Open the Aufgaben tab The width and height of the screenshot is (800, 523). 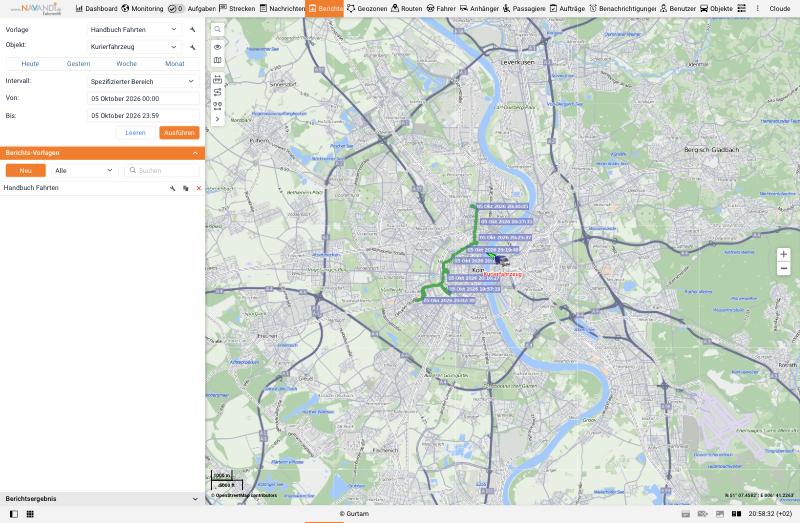[192, 9]
